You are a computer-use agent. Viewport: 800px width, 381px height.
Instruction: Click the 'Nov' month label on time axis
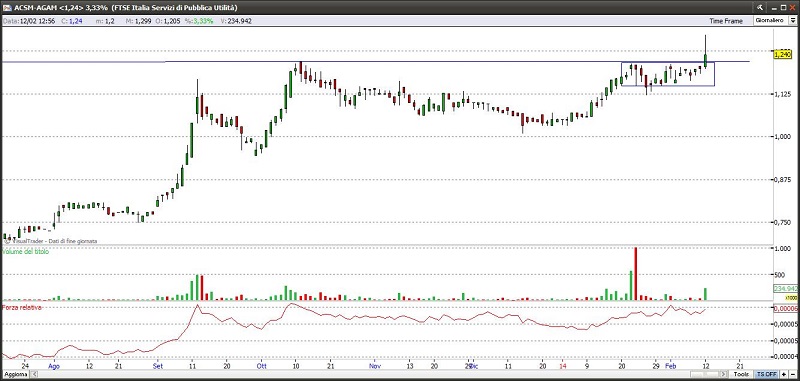pyautogui.click(x=375, y=366)
